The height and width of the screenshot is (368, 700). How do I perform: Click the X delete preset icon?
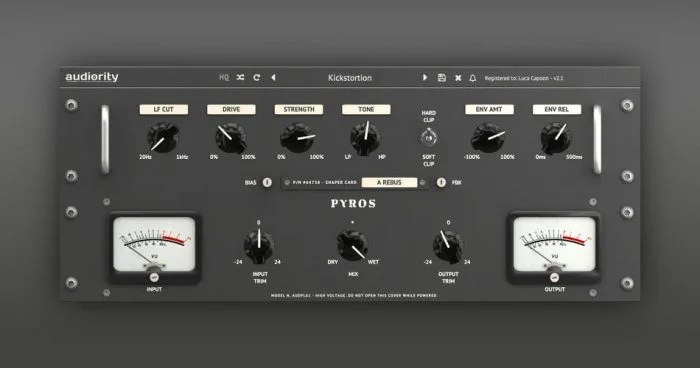click(x=458, y=78)
